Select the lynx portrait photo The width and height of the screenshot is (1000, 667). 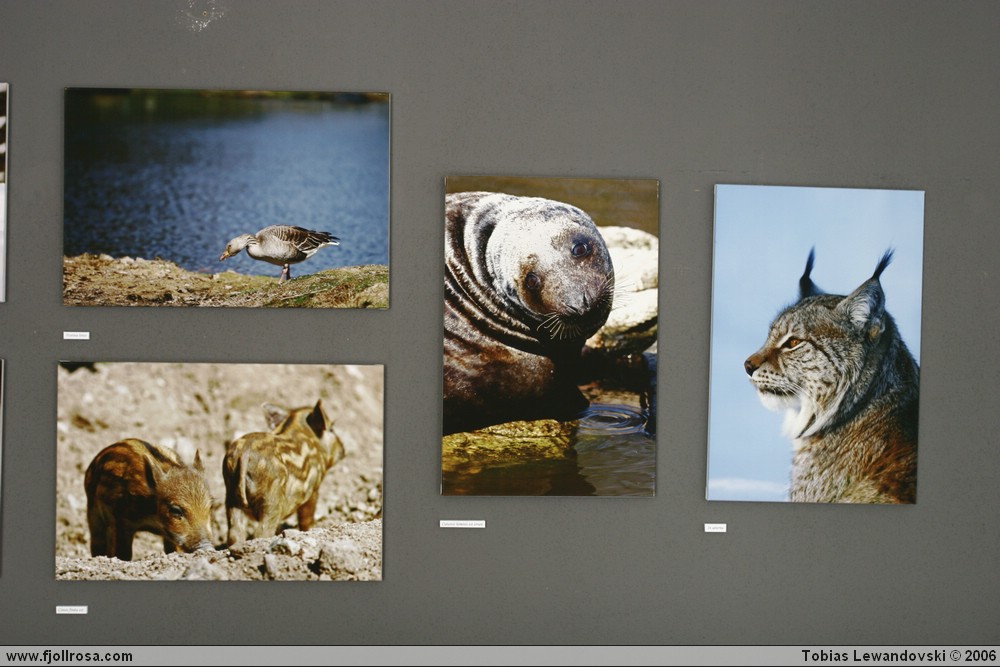[x=814, y=344]
